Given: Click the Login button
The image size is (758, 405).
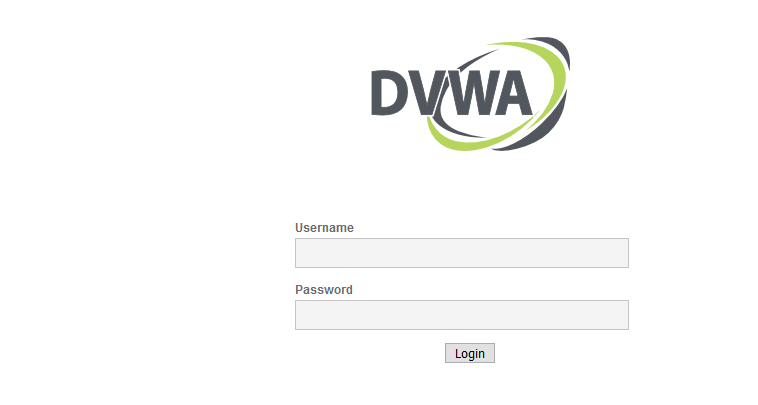Looking at the screenshot, I should point(470,353).
